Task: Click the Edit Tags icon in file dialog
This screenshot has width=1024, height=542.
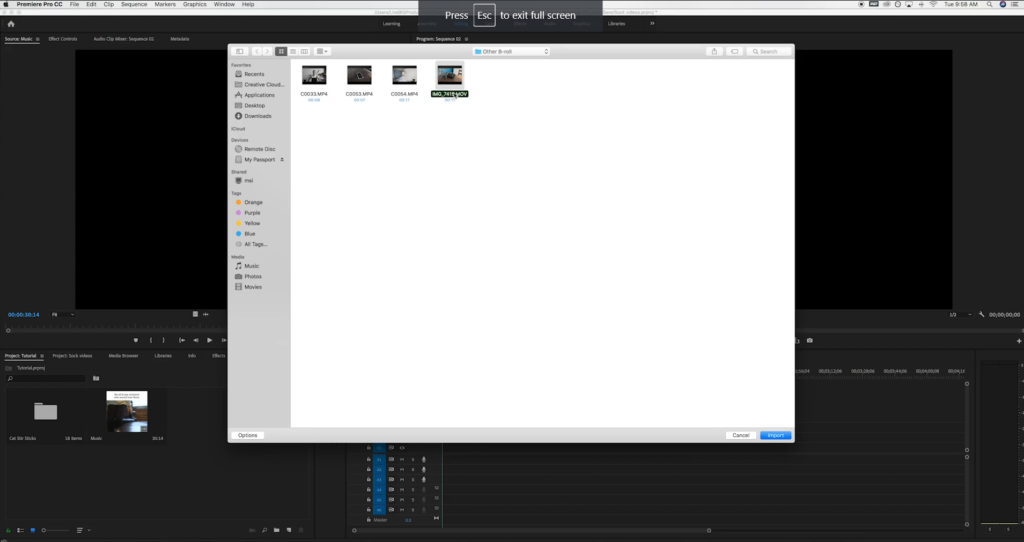Action: [735, 51]
